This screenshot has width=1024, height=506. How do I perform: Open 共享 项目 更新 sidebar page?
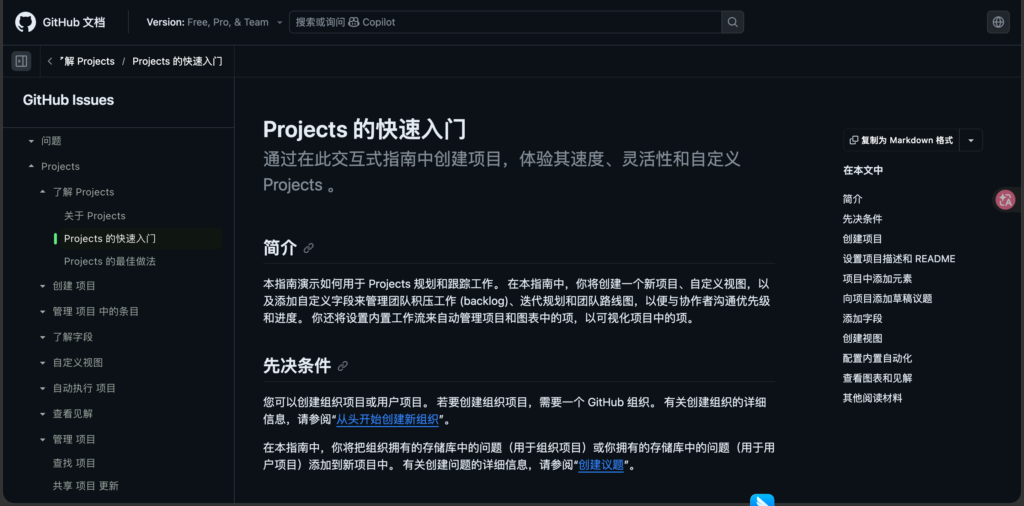tap(86, 486)
